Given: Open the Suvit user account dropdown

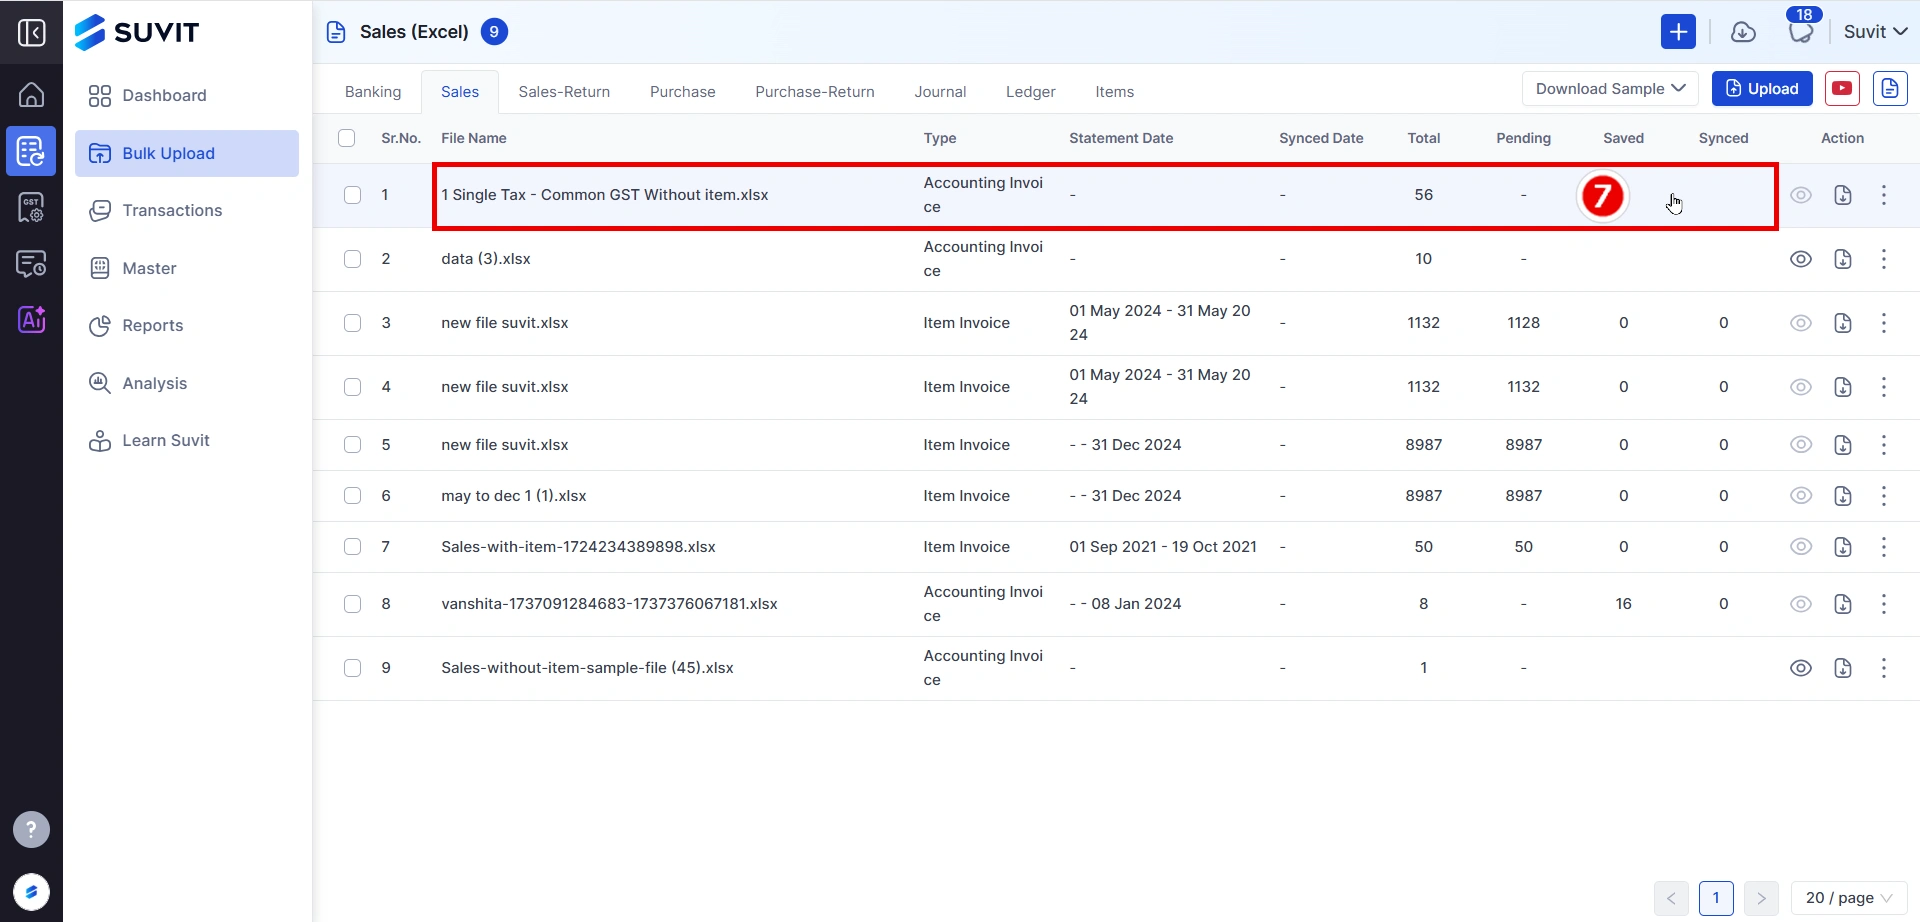Looking at the screenshot, I should point(1875,32).
